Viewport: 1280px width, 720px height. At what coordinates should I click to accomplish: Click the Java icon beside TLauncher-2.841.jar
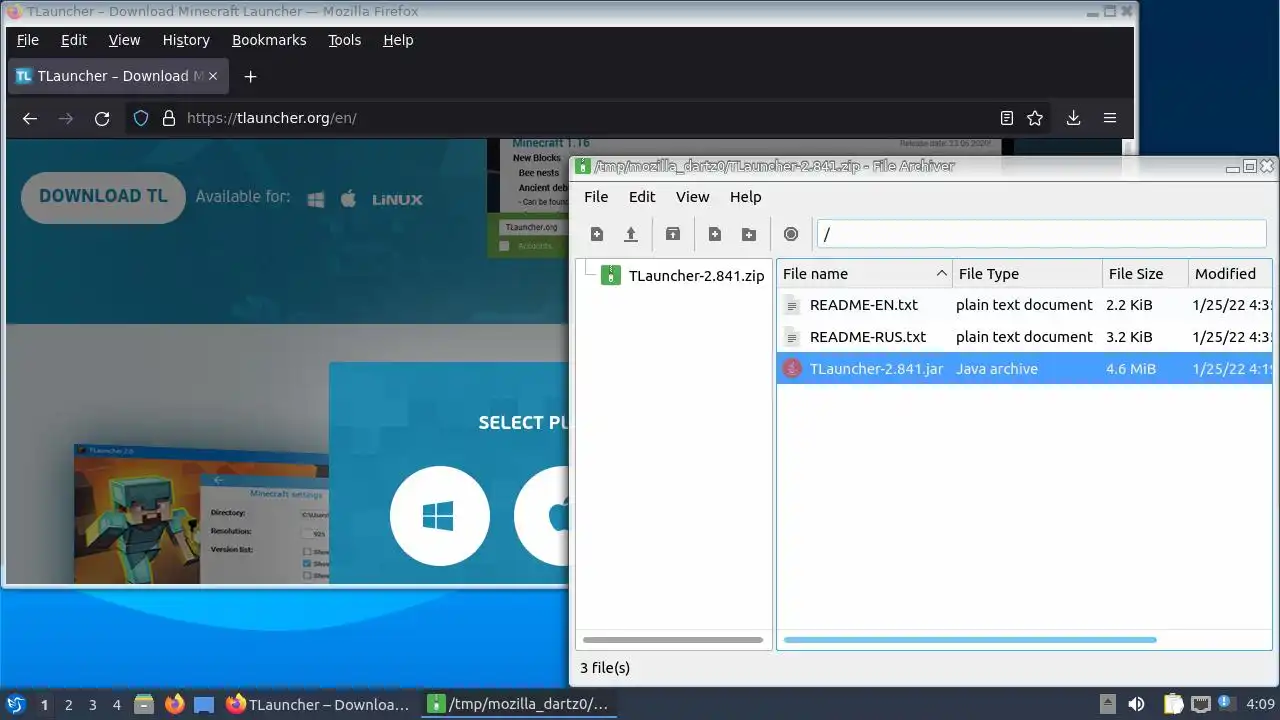click(792, 369)
